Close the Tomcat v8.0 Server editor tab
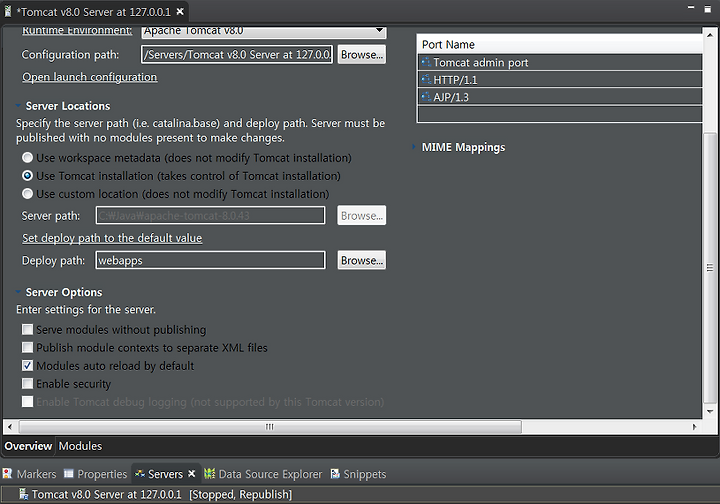This screenshot has height=504, width=720. tap(180, 11)
